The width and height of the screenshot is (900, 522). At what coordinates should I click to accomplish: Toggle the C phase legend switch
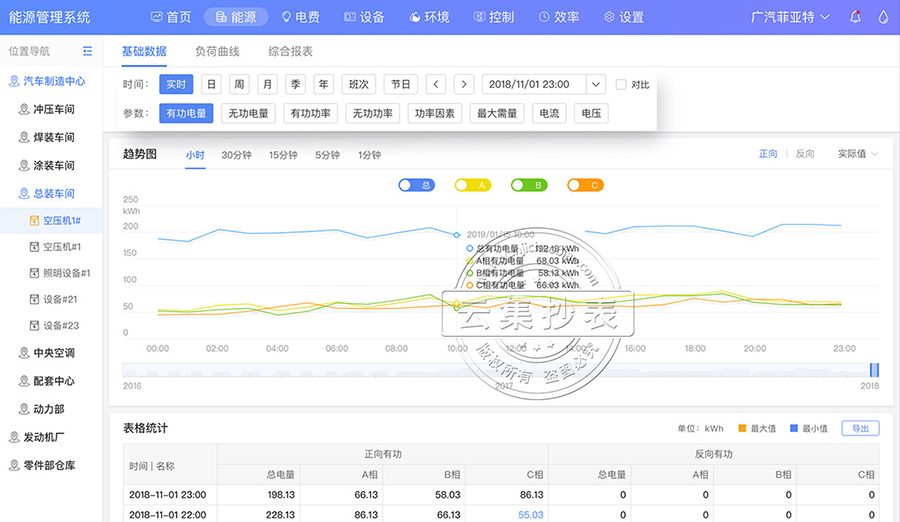tap(585, 185)
